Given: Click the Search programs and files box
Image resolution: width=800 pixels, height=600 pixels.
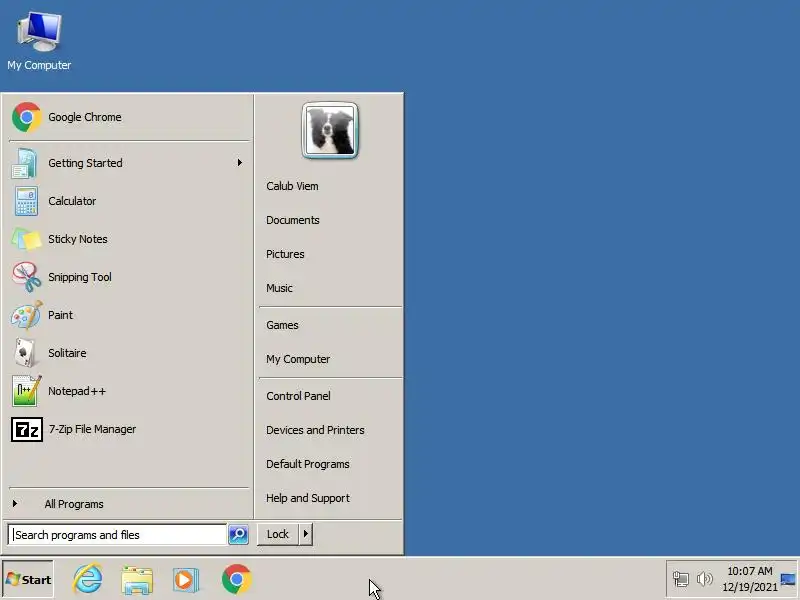Looking at the screenshot, I should click(x=117, y=535).
